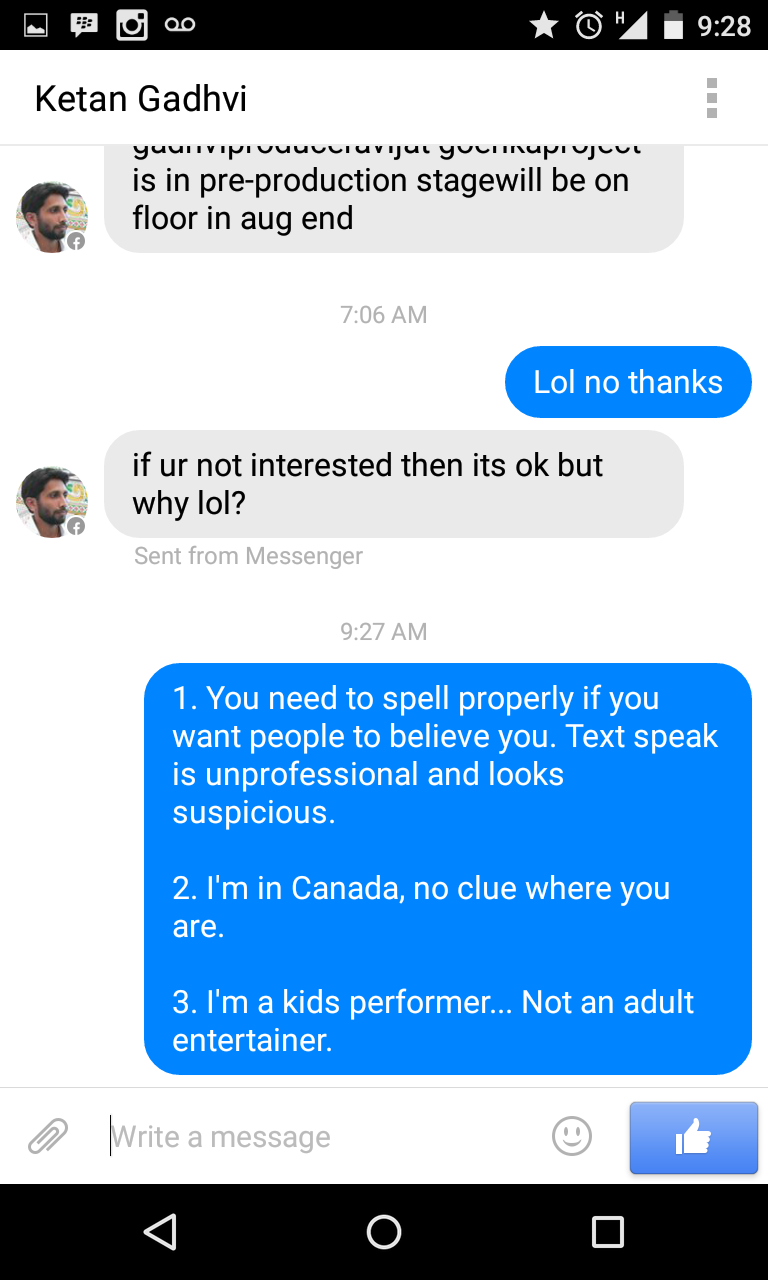Tap the BlackBerry Messenger notification icon

tap(84, 25)
